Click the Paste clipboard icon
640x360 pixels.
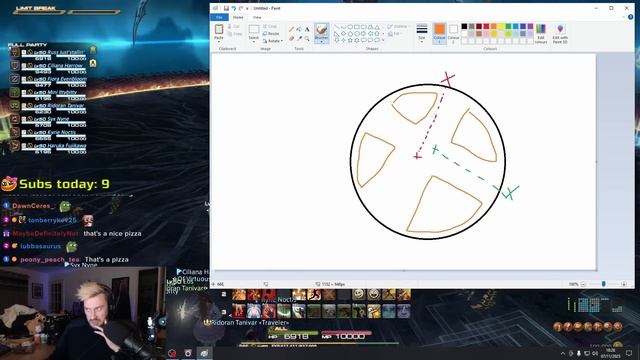(219, 29)
